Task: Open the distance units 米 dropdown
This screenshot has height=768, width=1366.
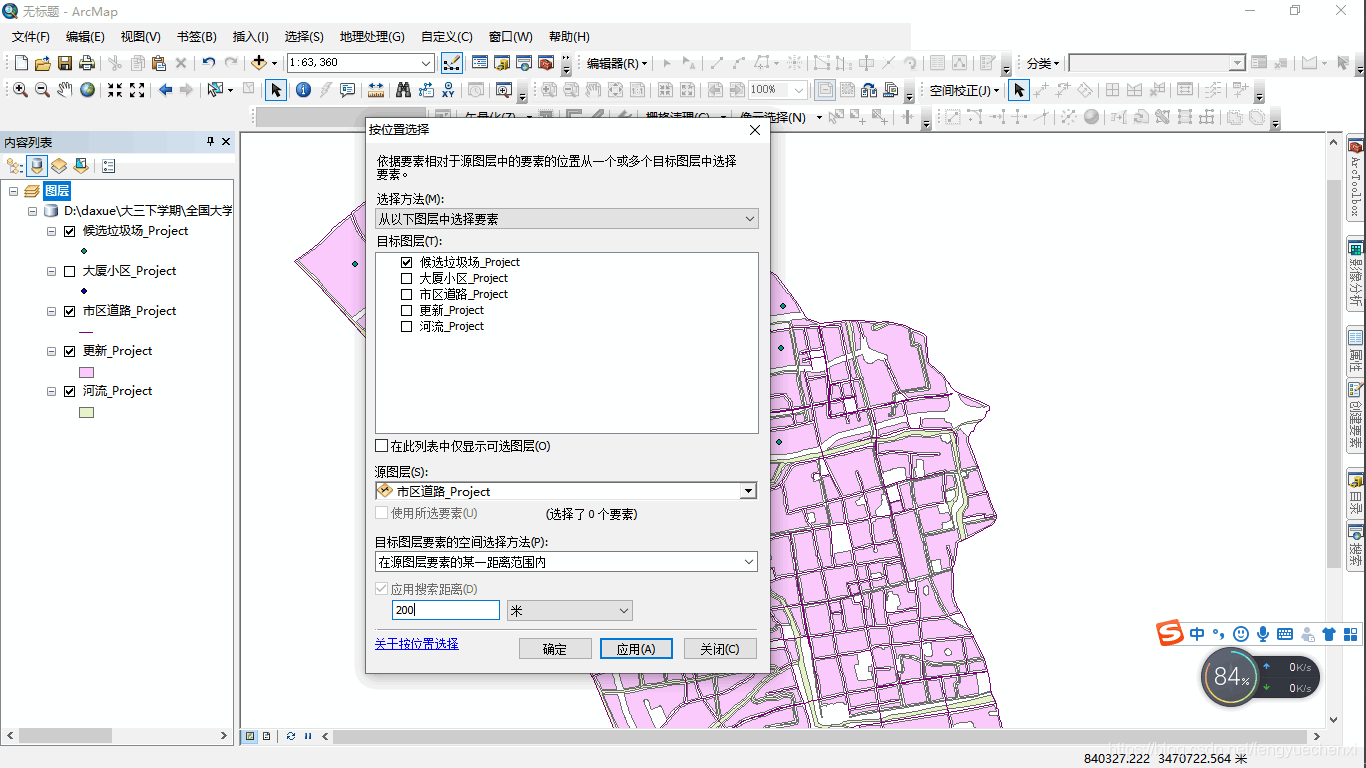Action: coord(570,610)
